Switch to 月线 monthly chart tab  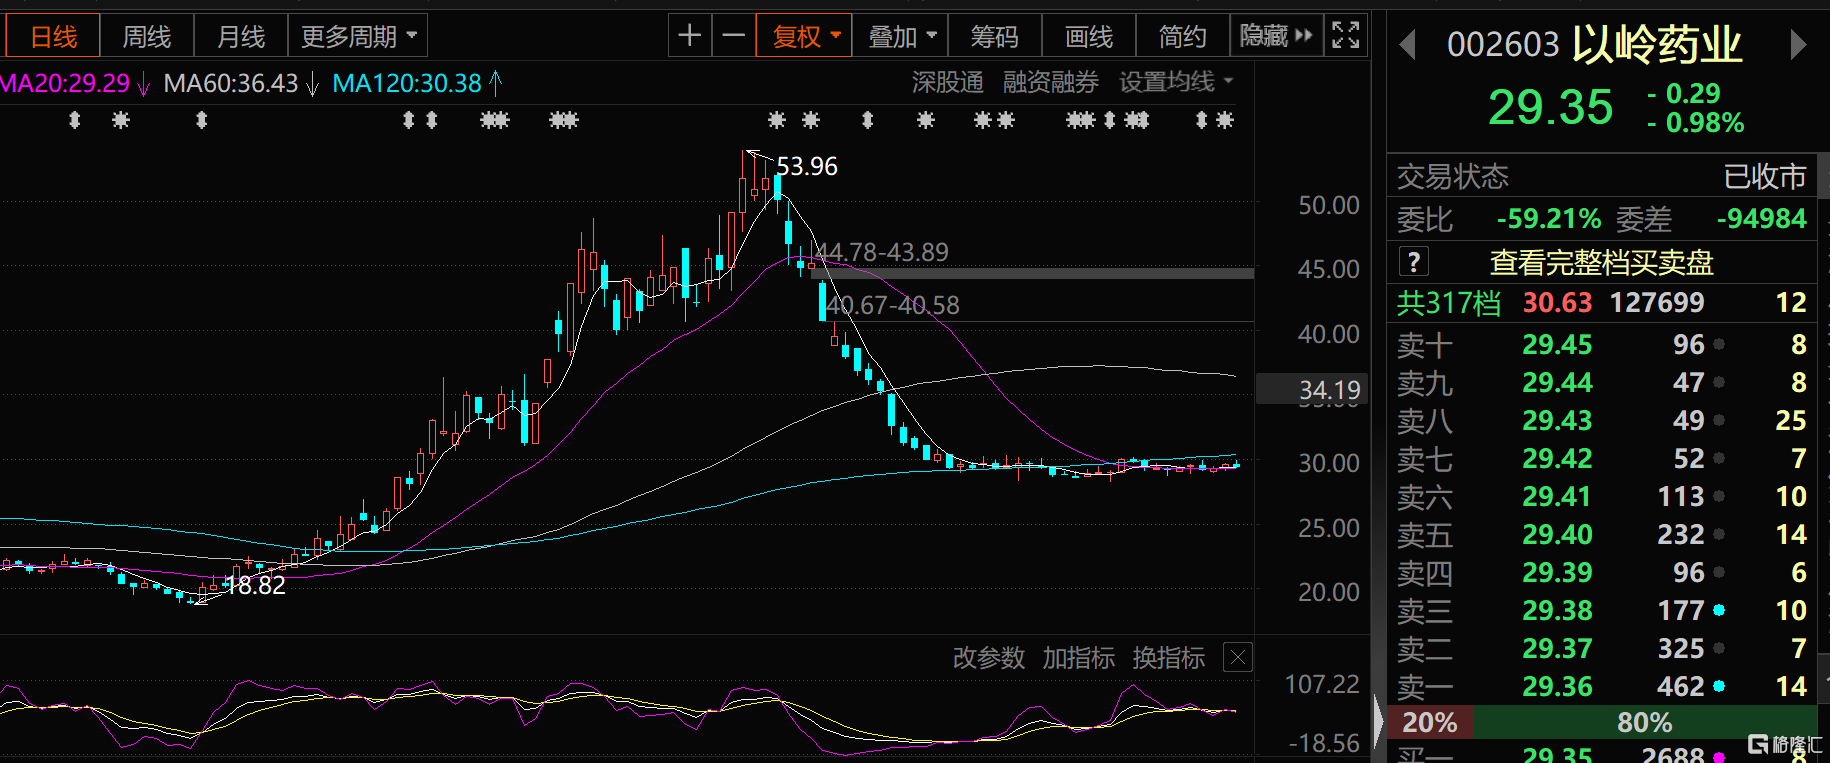(x=241, y=36)
